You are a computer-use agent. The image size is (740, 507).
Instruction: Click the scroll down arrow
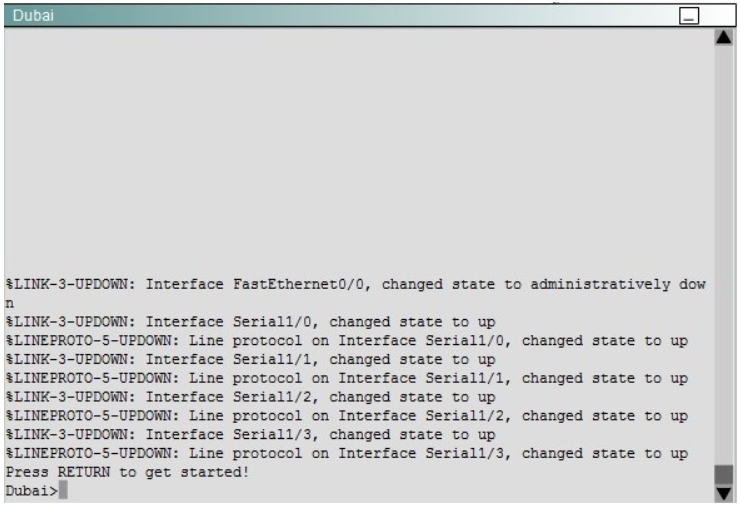tap(723, 494)
